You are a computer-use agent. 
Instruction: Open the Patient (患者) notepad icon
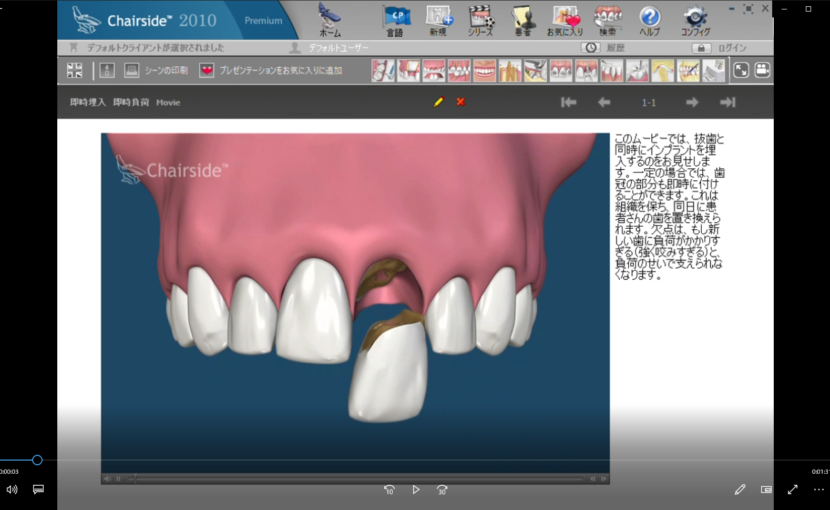[523, 20]
